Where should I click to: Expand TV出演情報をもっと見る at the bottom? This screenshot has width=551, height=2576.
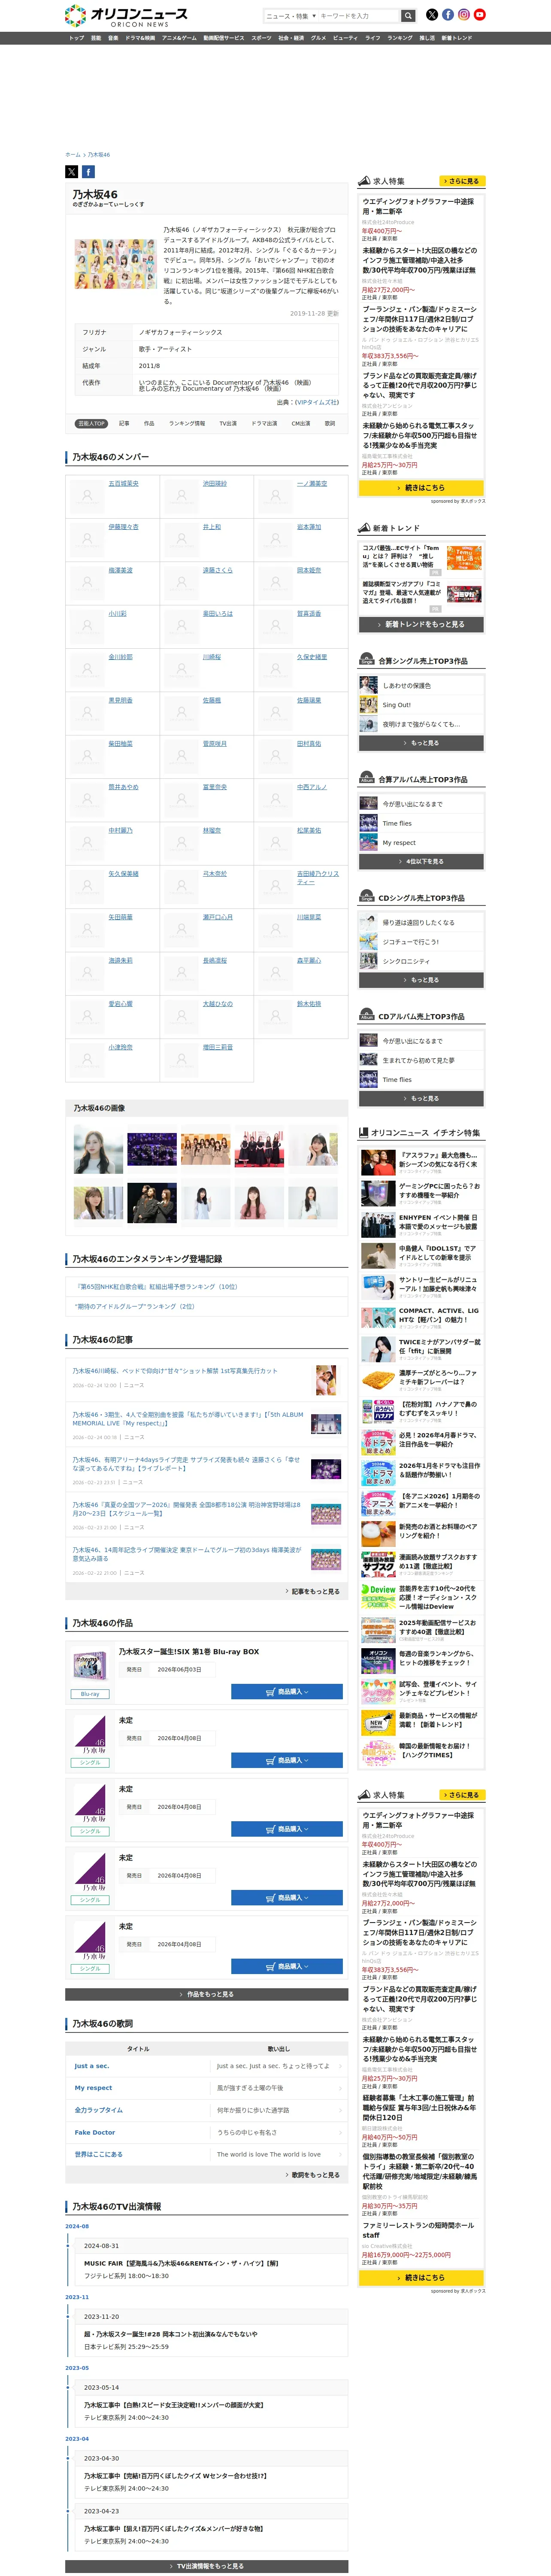click(x=207, y=2566)
